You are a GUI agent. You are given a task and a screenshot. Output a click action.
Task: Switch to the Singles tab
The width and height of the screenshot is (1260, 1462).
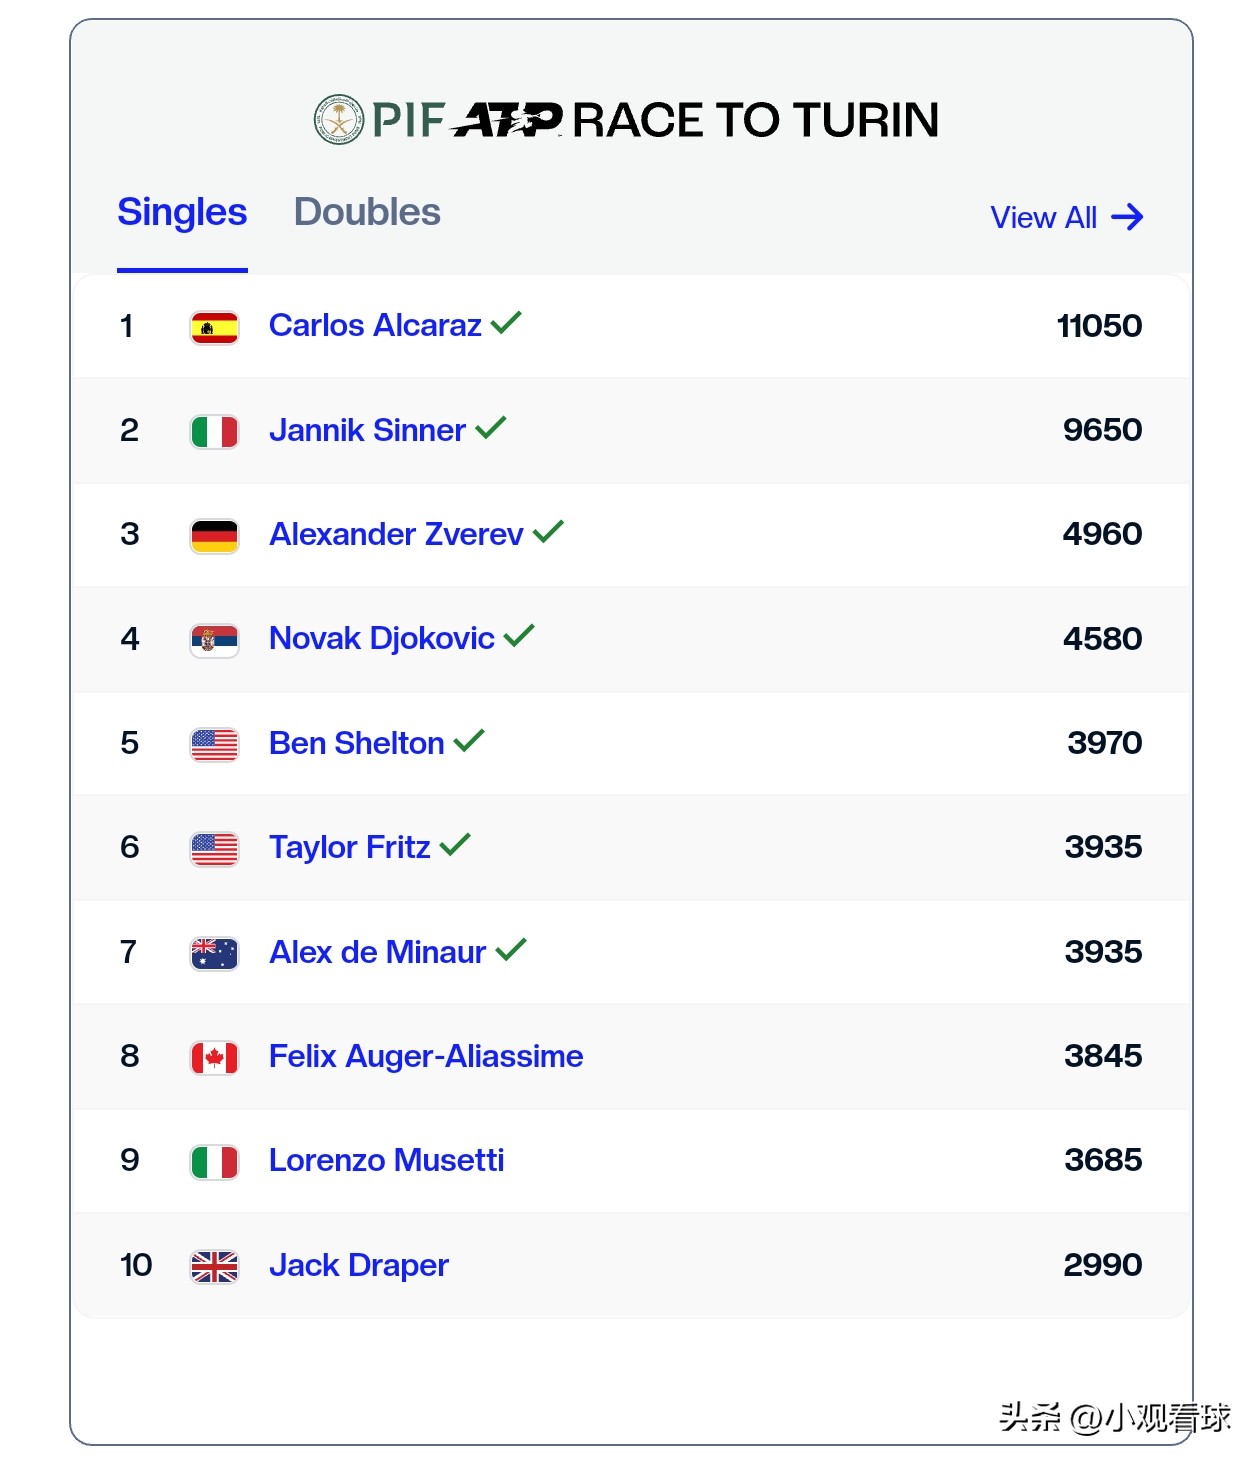(x=182, y=212)
